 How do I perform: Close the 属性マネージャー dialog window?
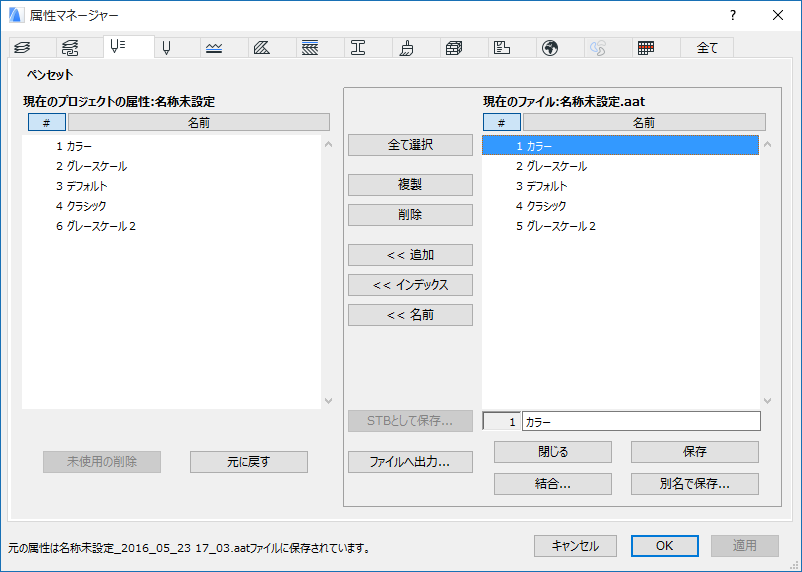[x=778, y=15]
